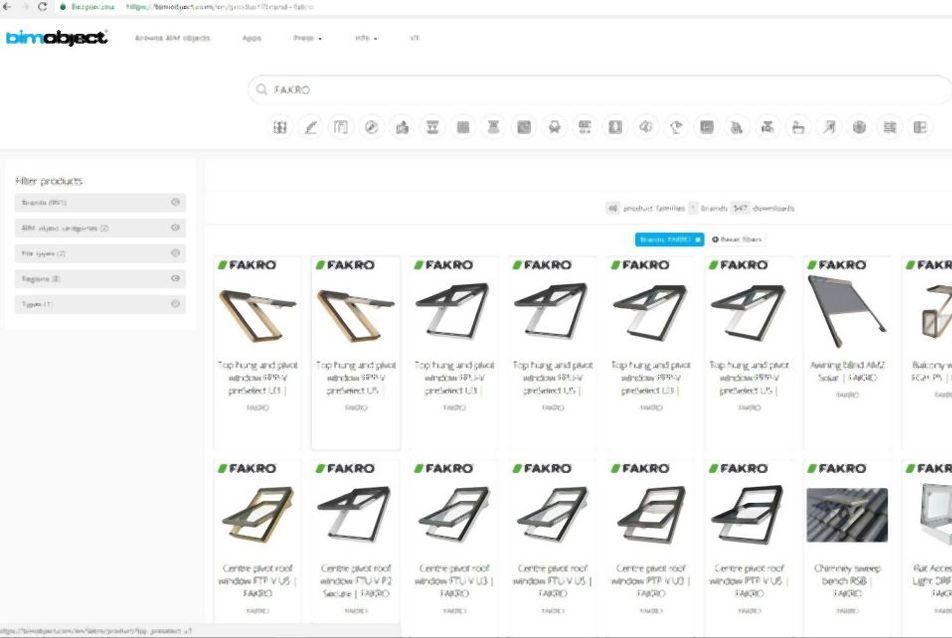Toggle the eye icon on Types filter
This screenshot has width=952, height=638.
(175, 304)
